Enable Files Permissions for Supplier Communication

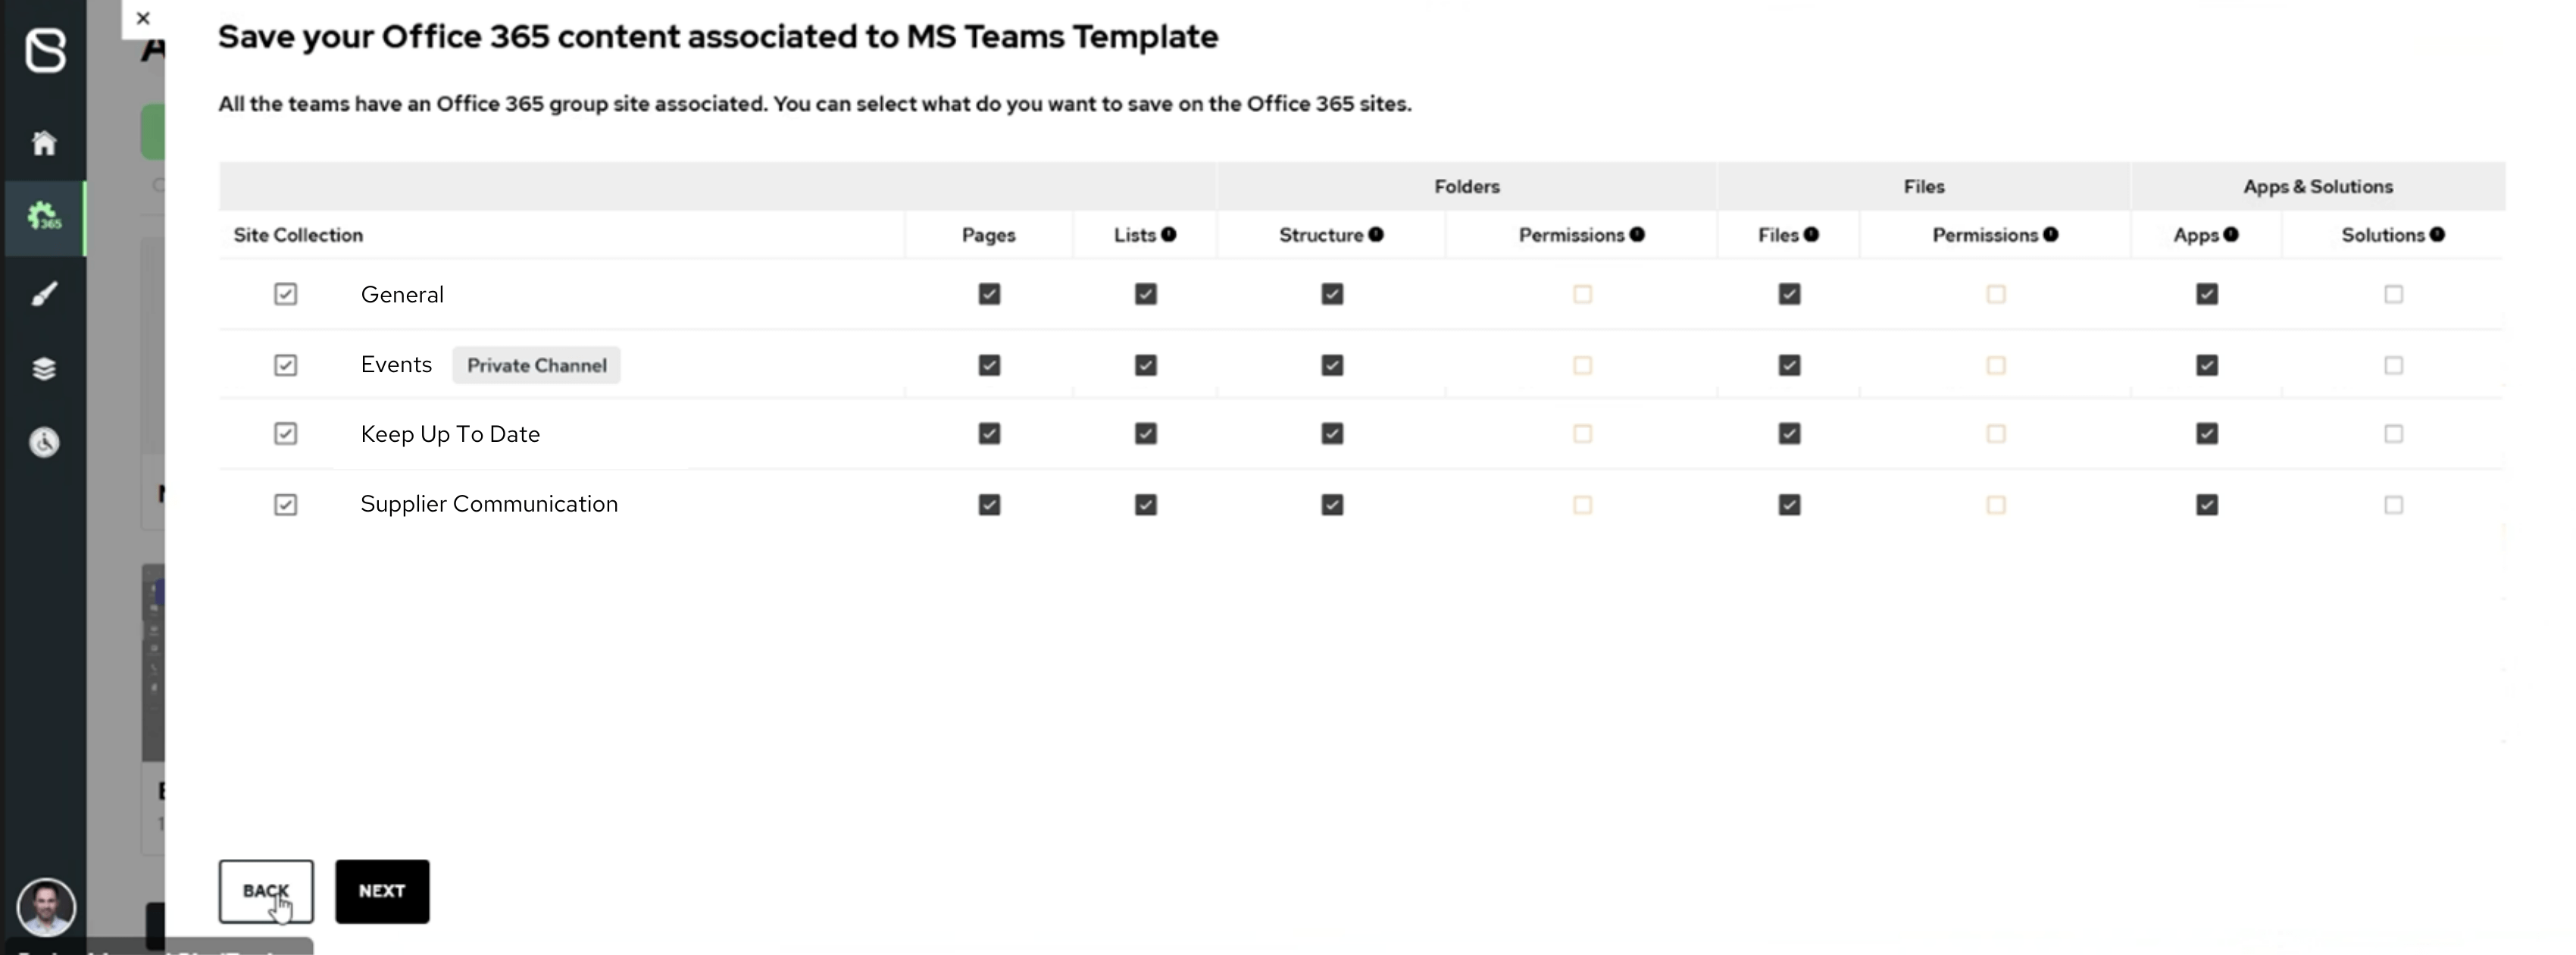[1996, 505]
